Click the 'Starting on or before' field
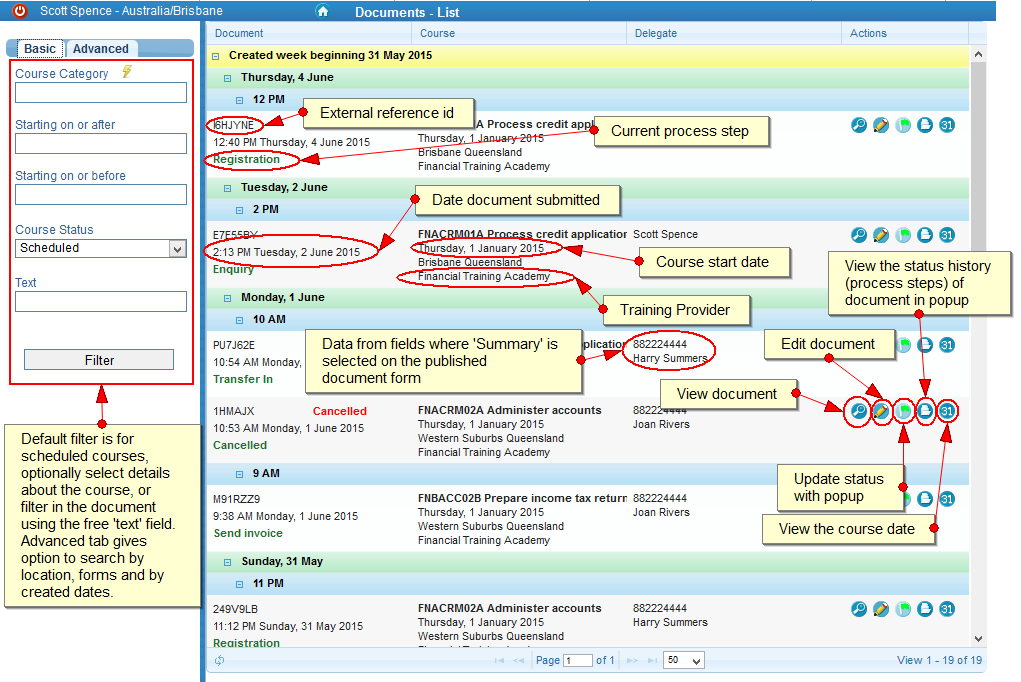The height and width of the screenshot is (682, 1021). pos(101,194)
